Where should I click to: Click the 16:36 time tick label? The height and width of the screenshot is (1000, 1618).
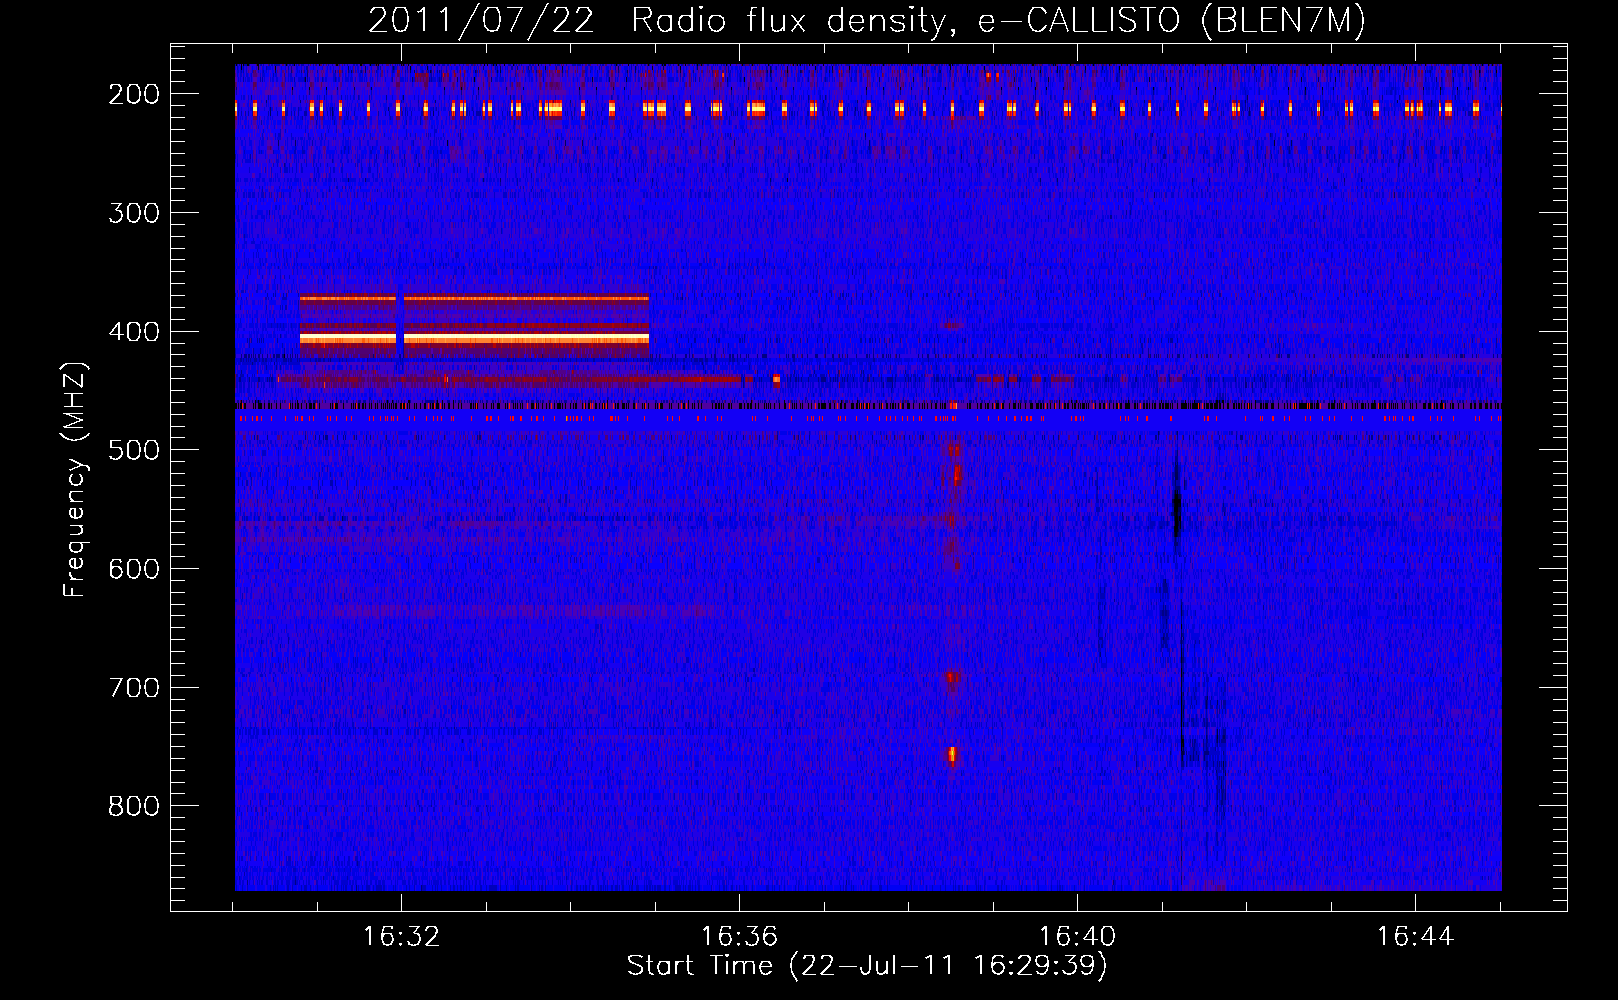[739, 936]
